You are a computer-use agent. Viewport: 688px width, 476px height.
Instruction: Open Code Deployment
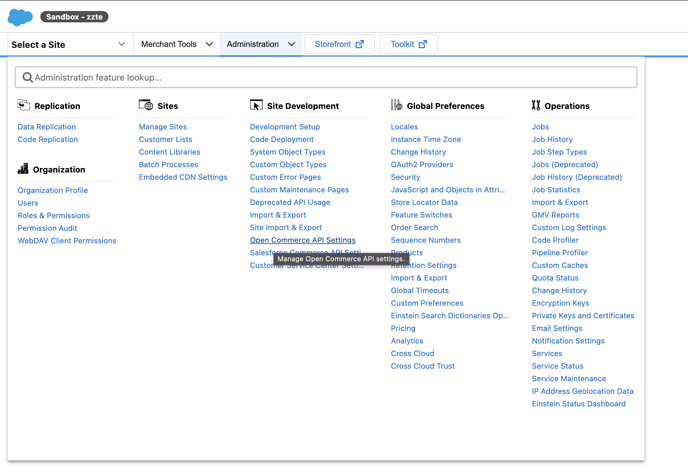tap(282, 140)
